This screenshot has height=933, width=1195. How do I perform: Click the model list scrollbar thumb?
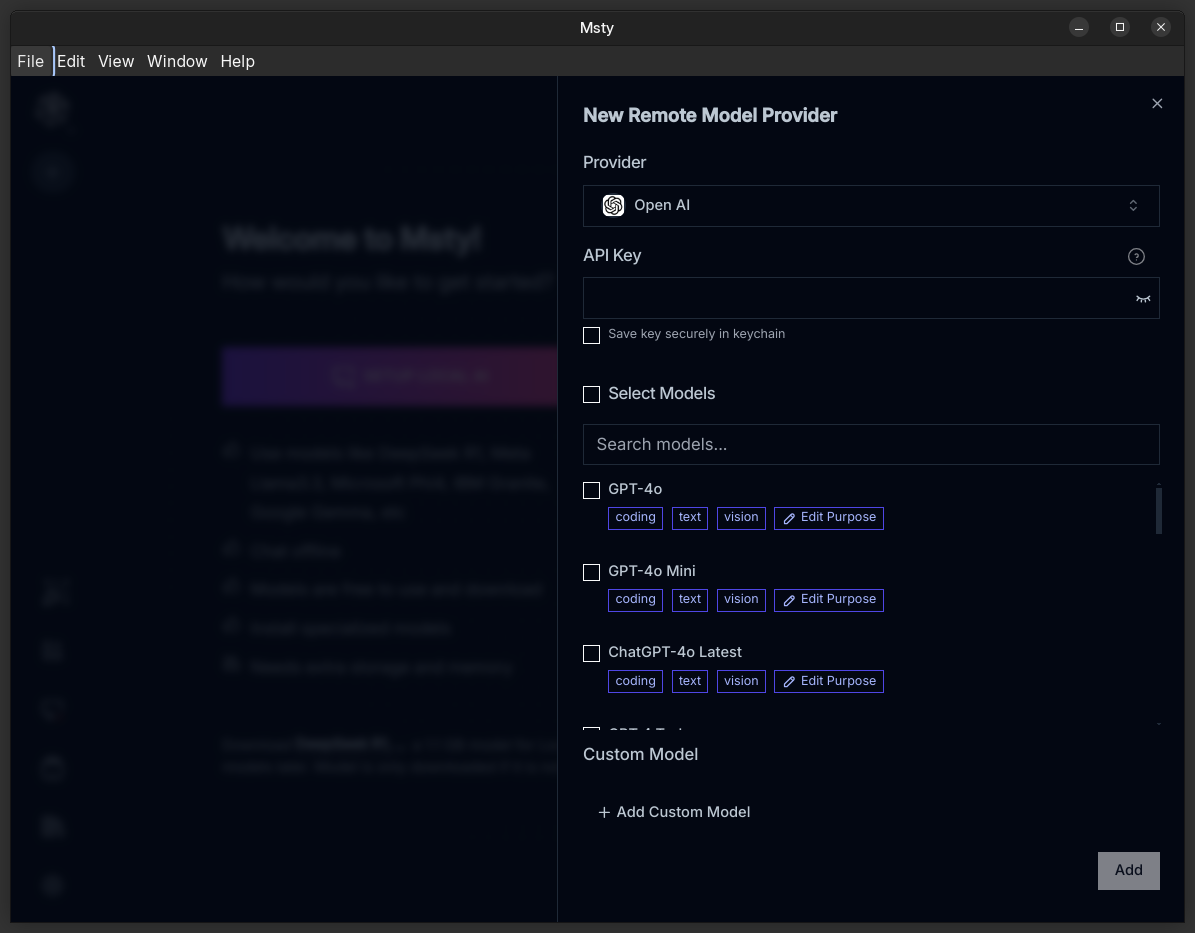[1158, 510]
